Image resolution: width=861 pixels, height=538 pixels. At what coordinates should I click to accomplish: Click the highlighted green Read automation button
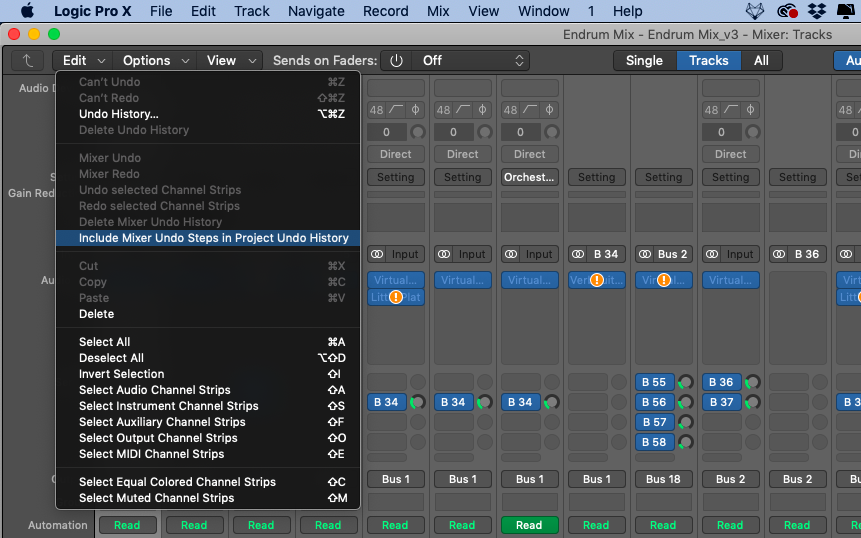[530, 525]
